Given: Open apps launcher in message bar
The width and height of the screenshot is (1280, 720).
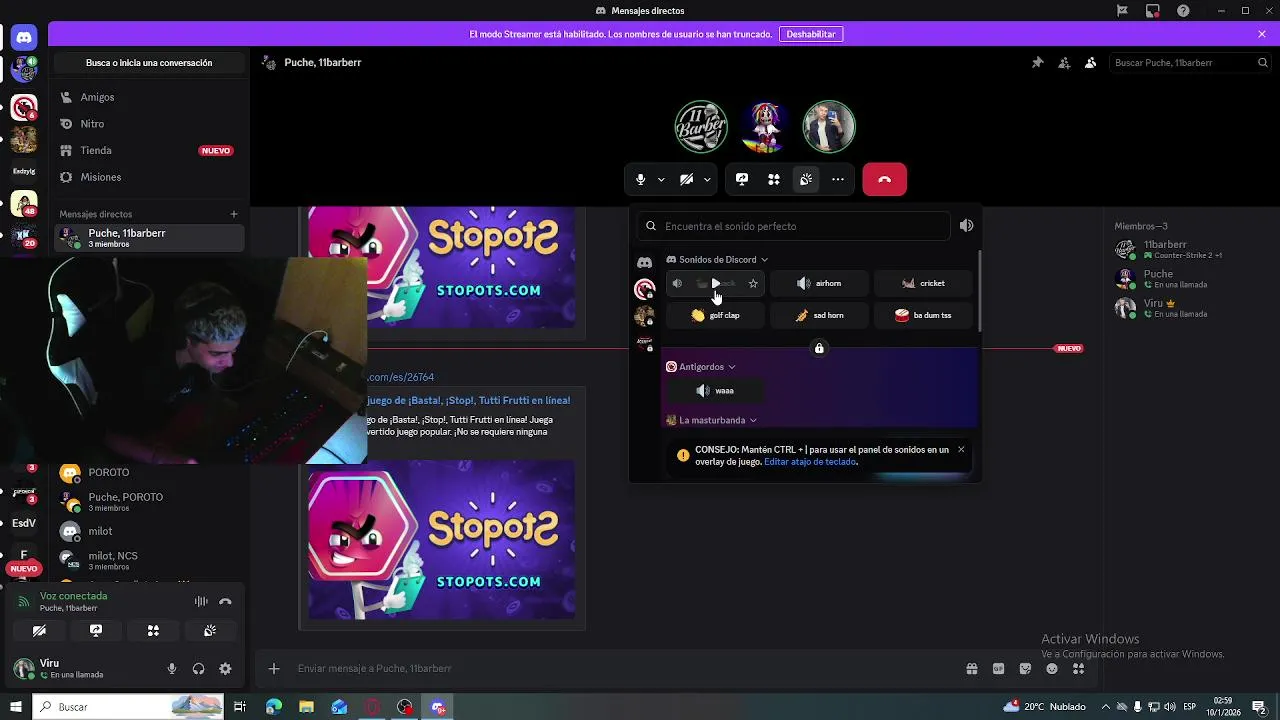Looking at the screenshot, I should 1078,668.
